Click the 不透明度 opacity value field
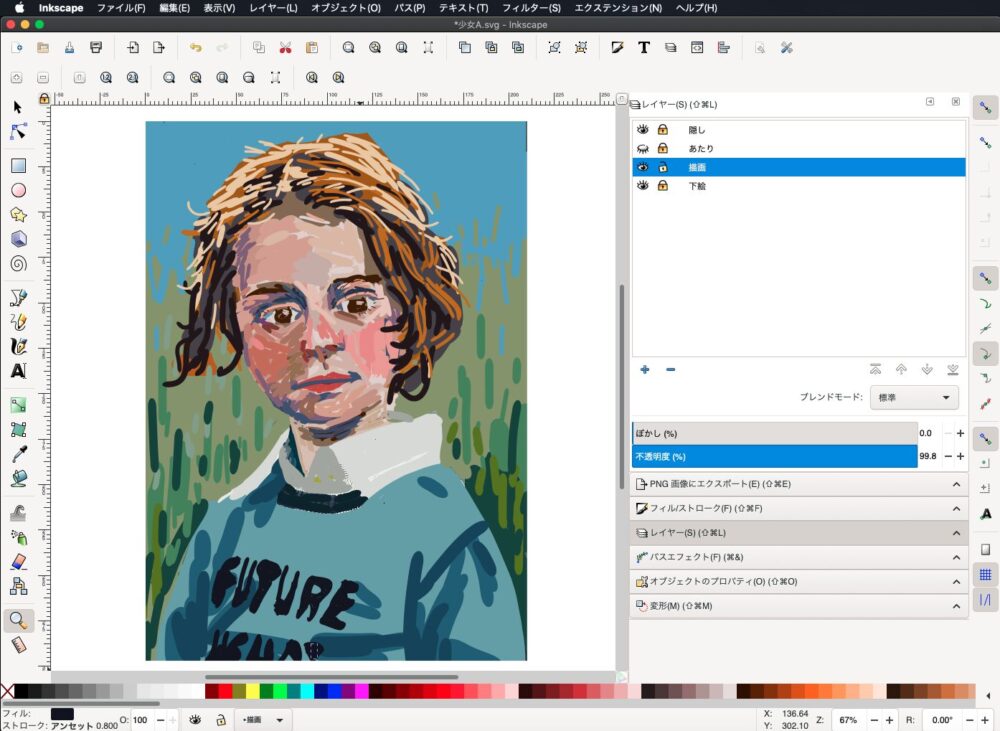The height and width of the screenshot is (731, 1000). tap(930, 457)
